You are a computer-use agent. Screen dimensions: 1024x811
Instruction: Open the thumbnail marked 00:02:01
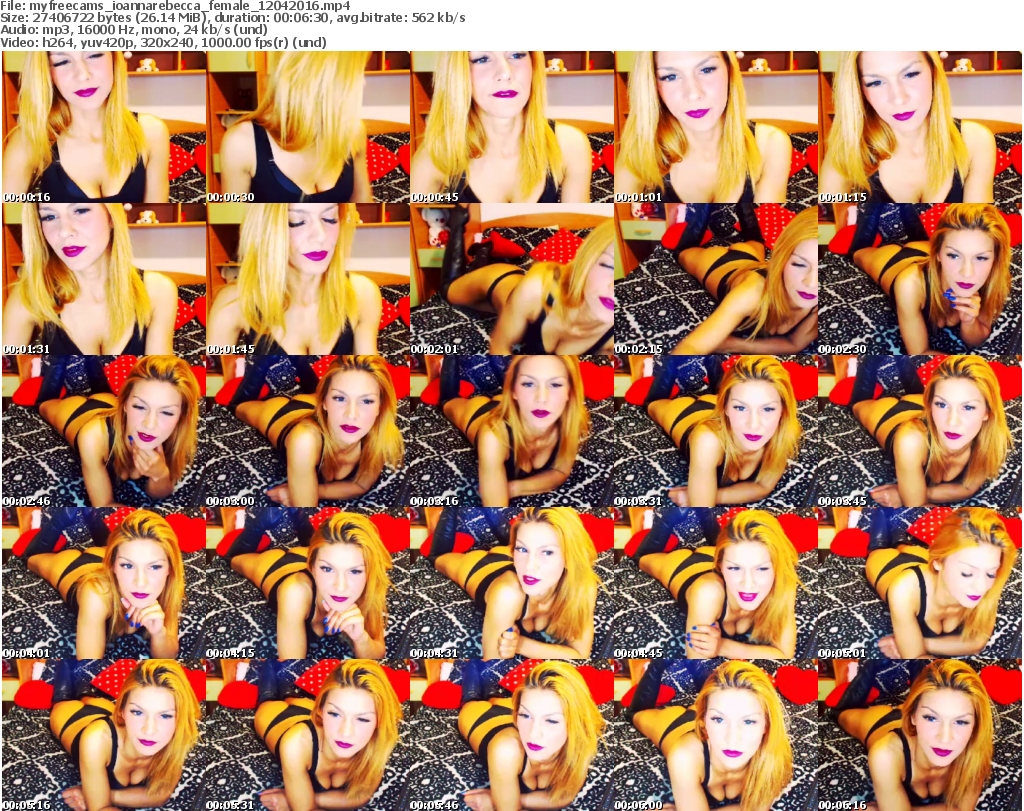pos(511,279)
